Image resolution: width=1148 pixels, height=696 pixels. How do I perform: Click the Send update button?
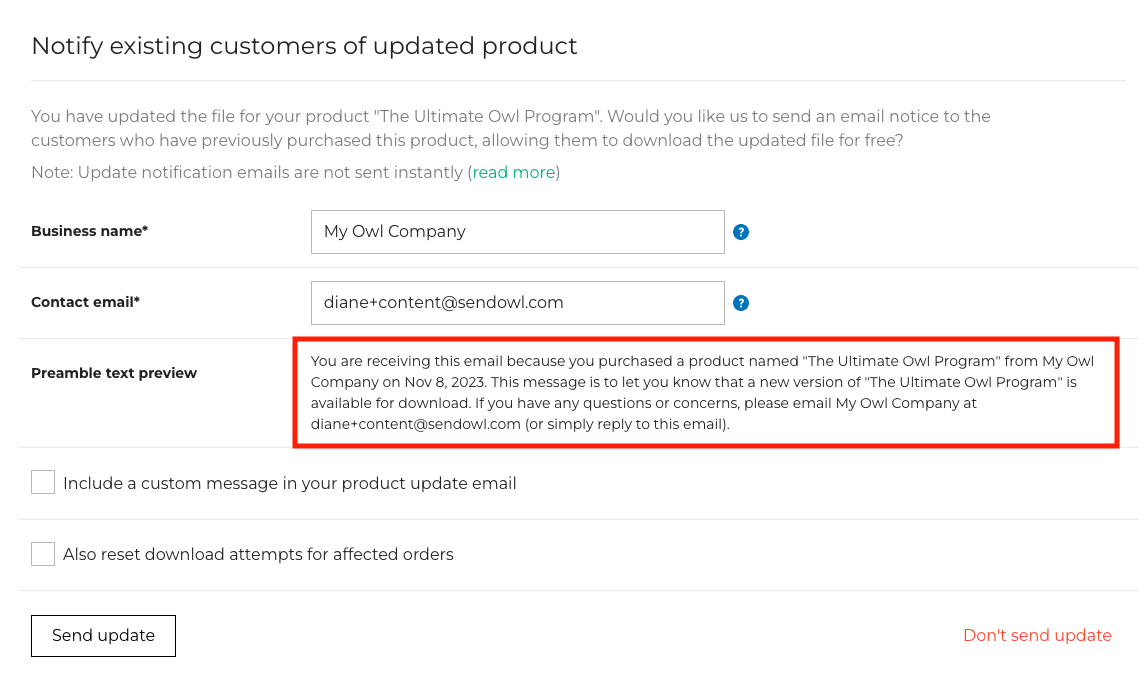[103, 636]
